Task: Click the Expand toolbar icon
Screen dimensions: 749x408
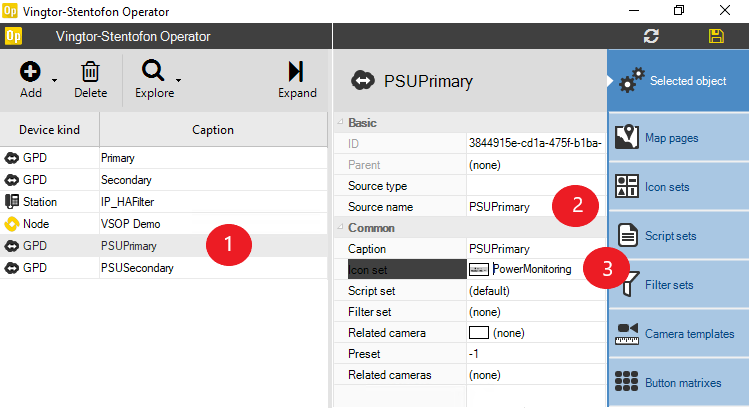Action: [x=296, y=71]
